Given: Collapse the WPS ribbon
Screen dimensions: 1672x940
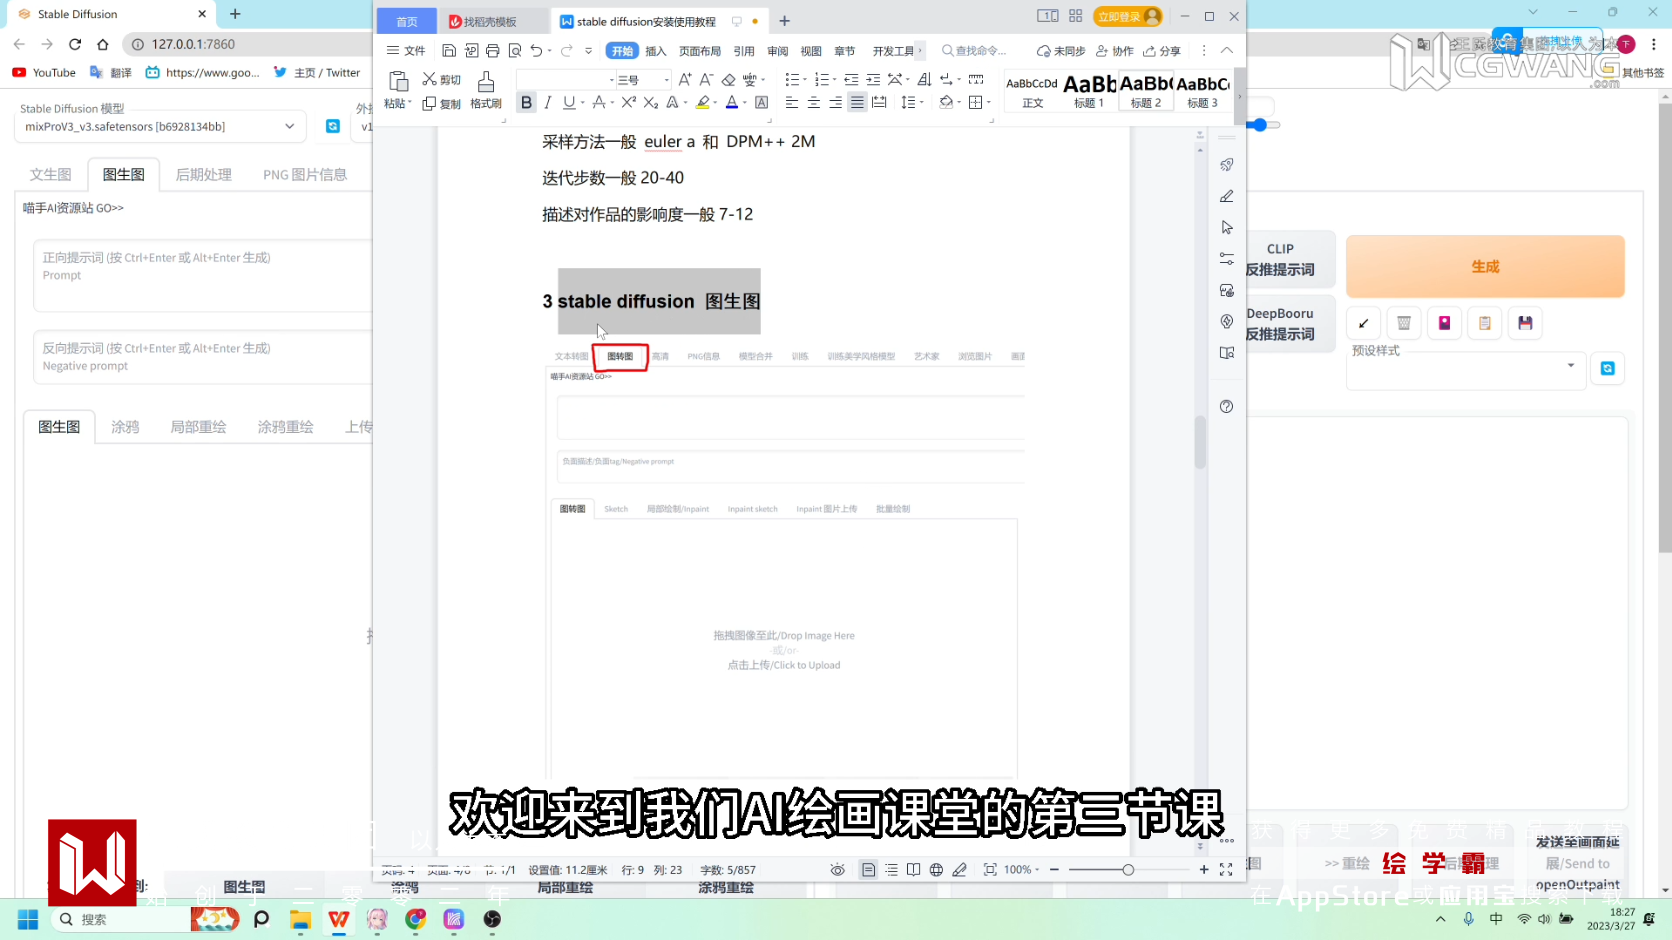Looking at the screenshot, I should pyautogui.click(x=1227, y=50).
